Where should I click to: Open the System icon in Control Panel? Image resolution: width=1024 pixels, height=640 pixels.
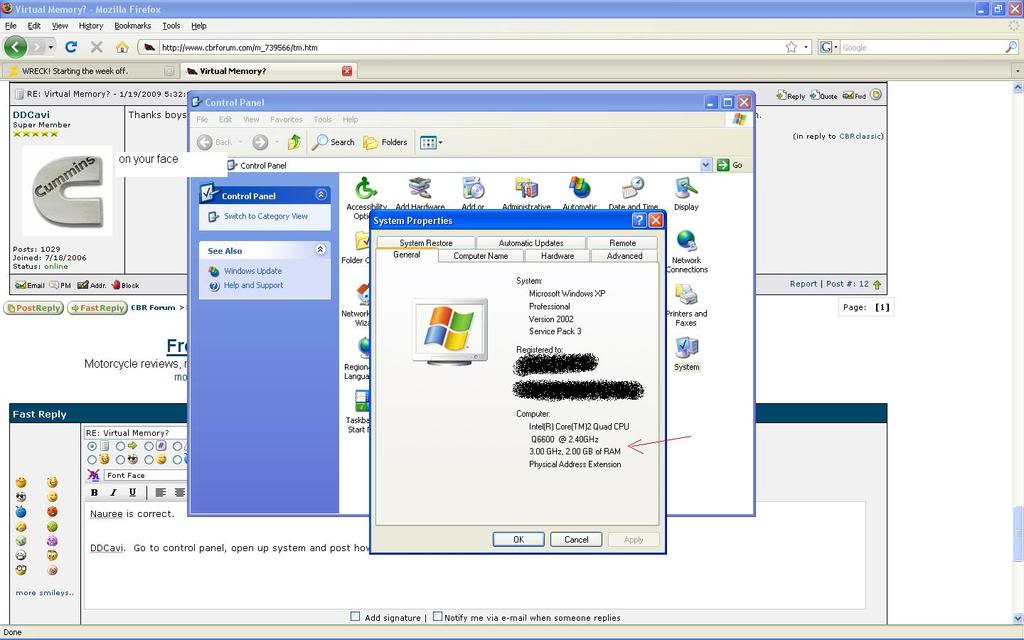(x=686, y=354)
